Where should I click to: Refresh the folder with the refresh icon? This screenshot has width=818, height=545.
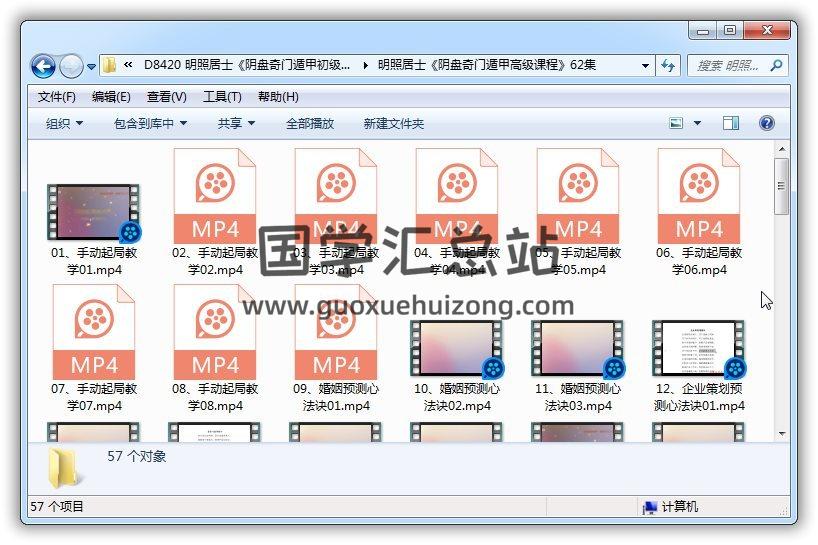(668, 66)
